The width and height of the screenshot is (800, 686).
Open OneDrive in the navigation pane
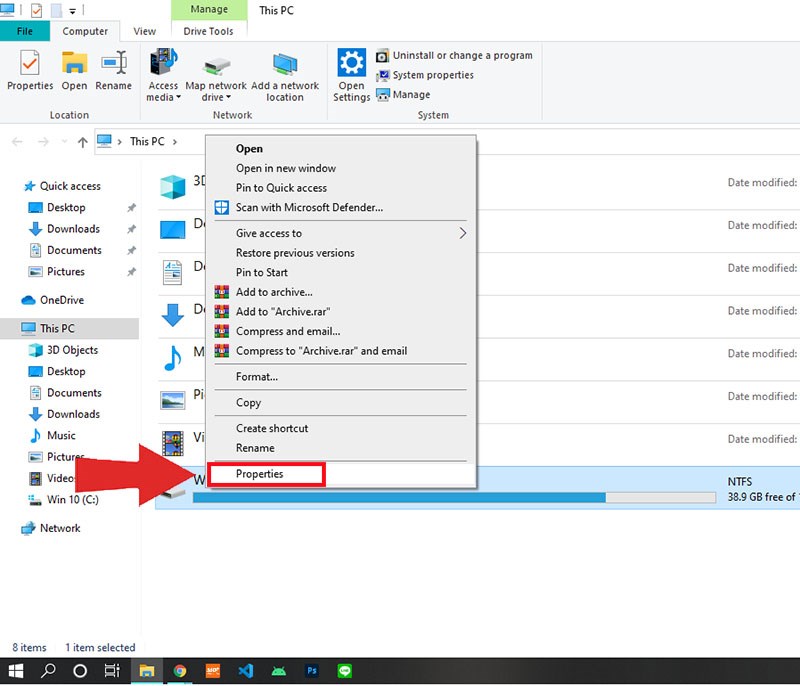tap(62, 300)
